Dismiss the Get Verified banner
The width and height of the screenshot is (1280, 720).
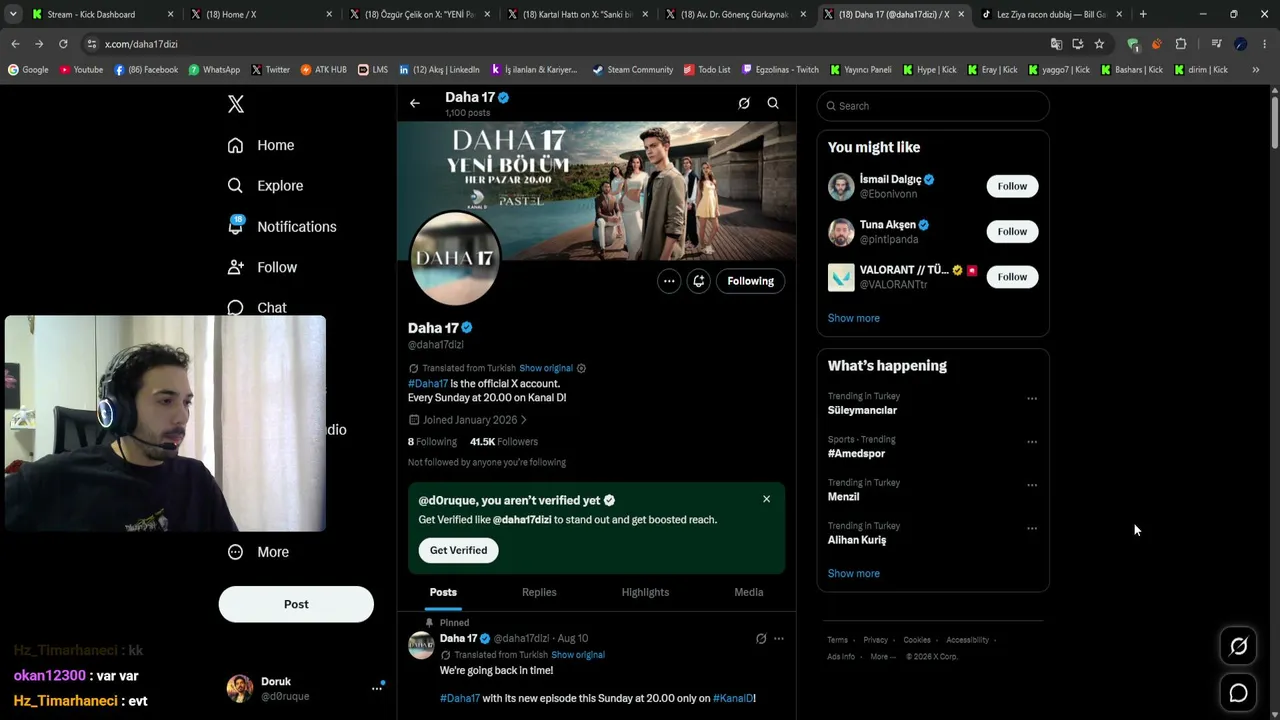pyautogui.click(x=767, y=499)
